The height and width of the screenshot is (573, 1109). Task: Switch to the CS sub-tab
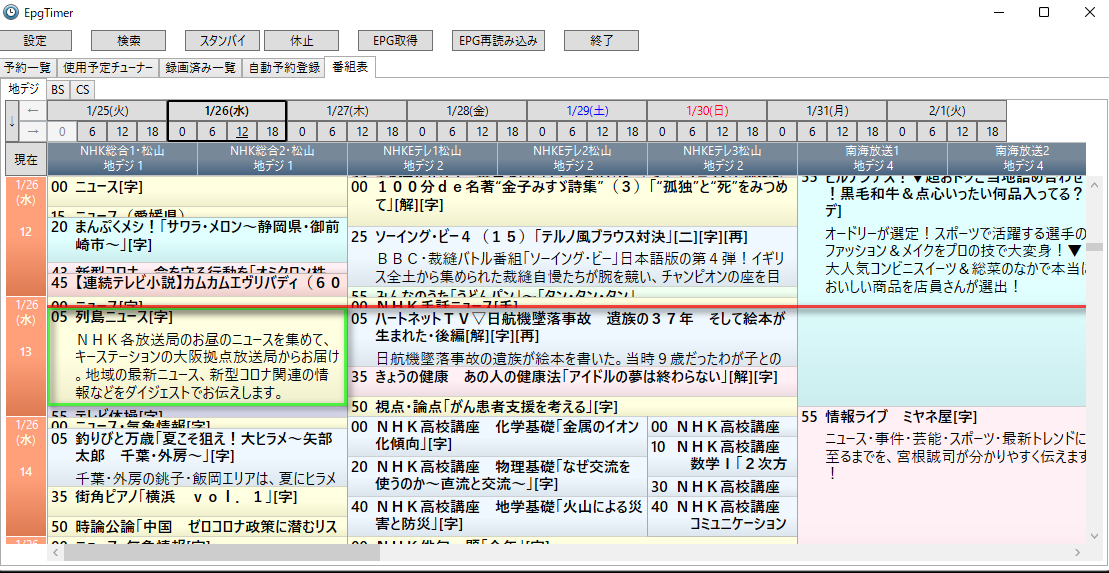[83, 90]
